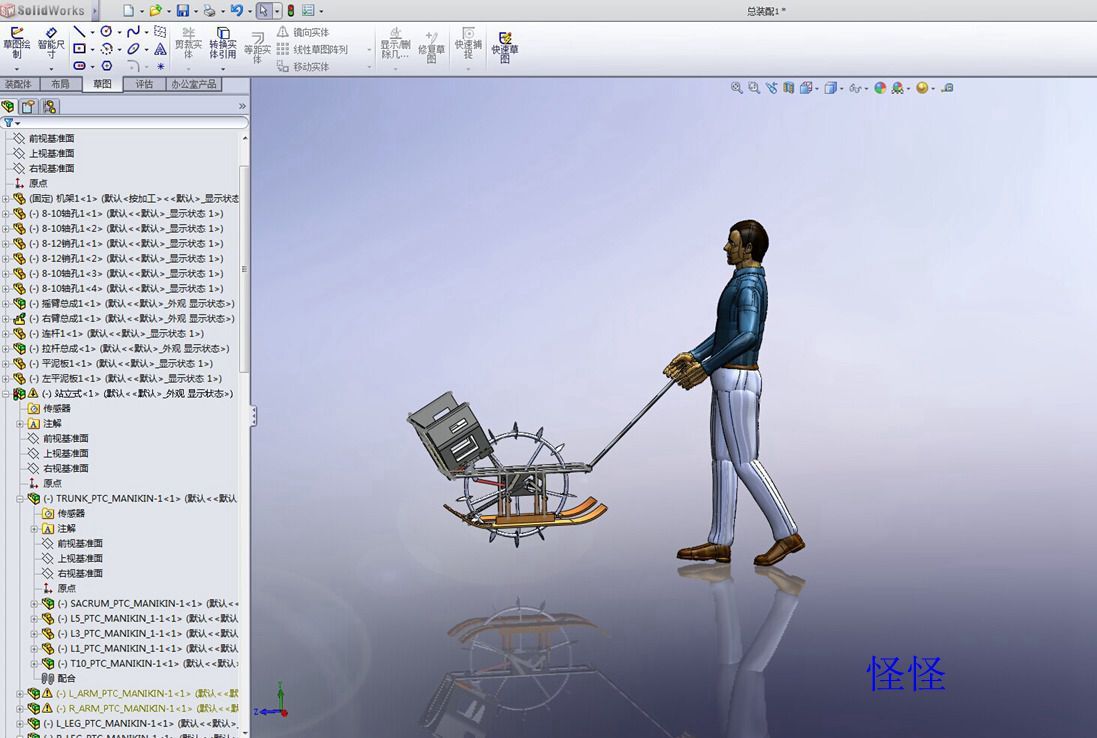Switch to the 装配体 tab
Screen dimensions: 1097x738
(x=18, y=85)
